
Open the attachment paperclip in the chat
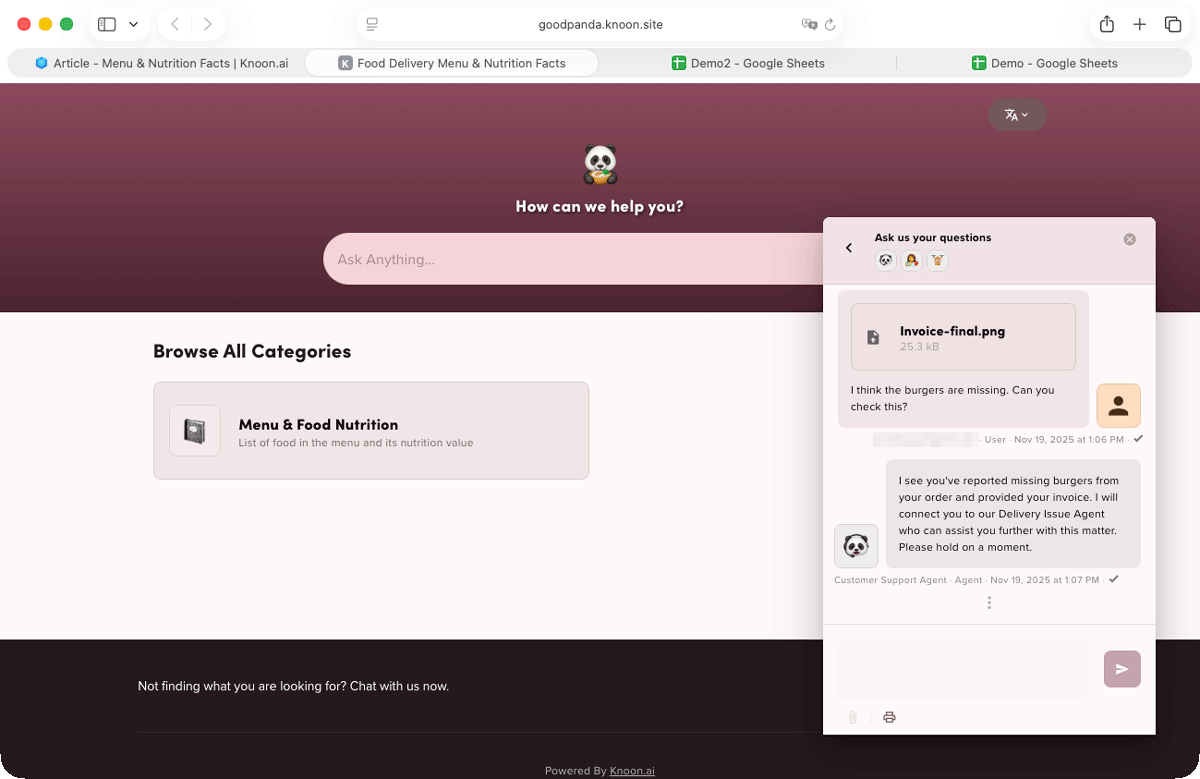pyautogui.click(x=852, y=717)
